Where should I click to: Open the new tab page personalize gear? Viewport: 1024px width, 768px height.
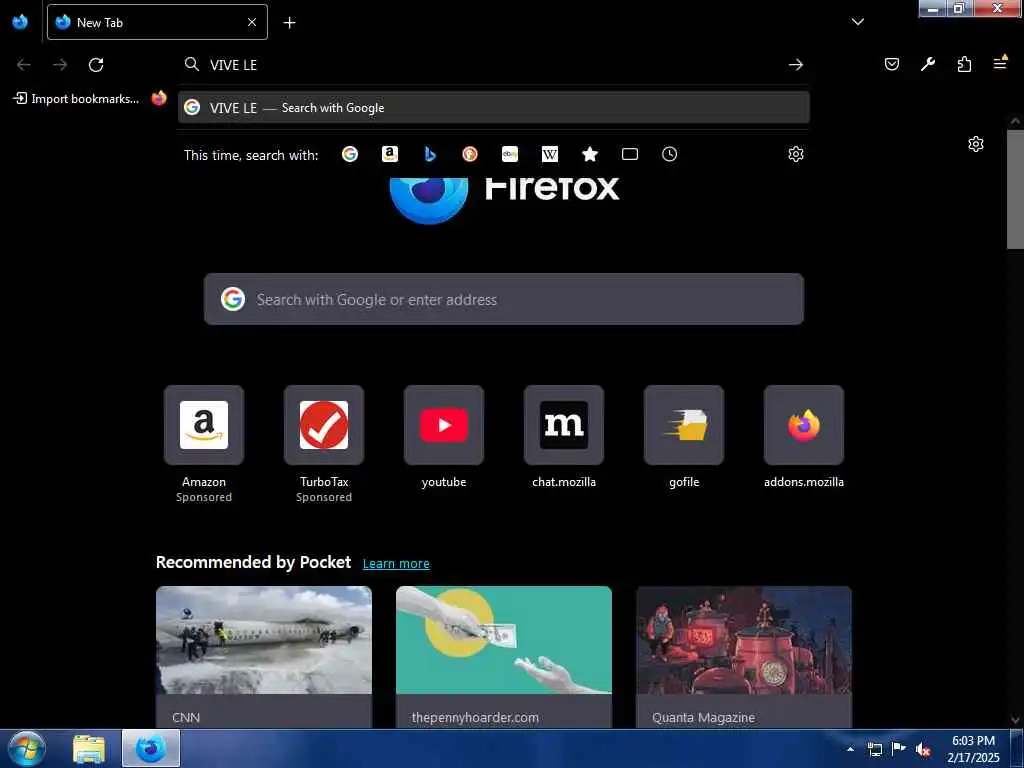[x=976, y=144]
